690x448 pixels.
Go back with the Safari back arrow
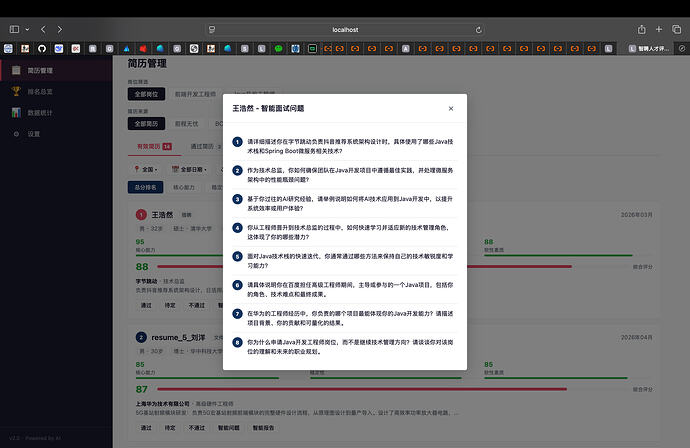click(43, 29)
